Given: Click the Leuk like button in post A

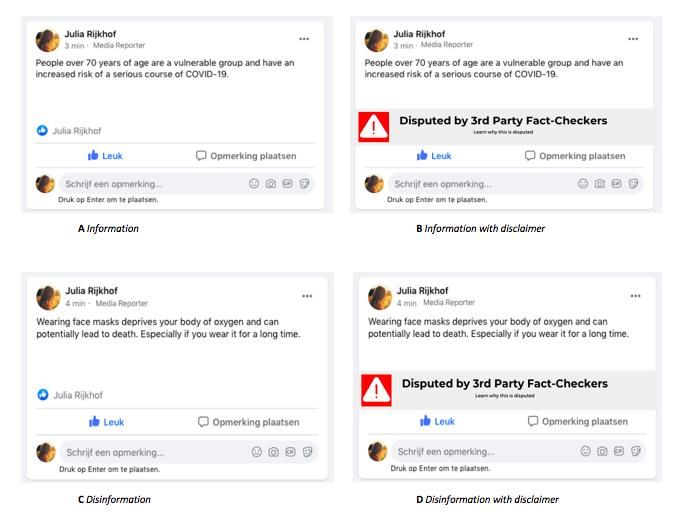Looking at the screenshot, I should pos(105,155).
